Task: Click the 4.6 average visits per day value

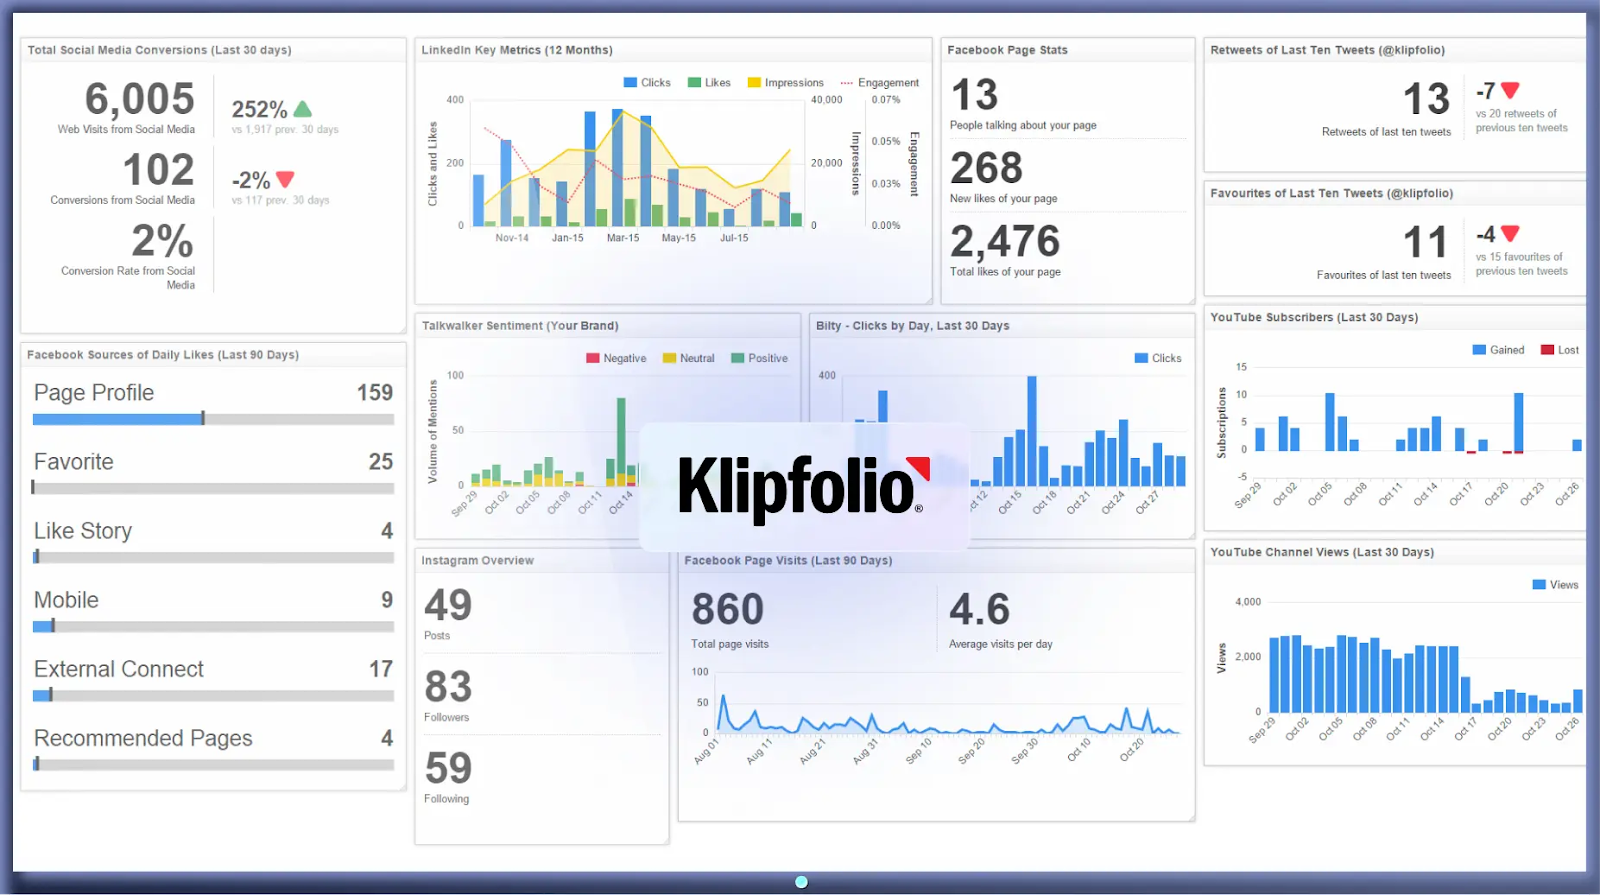Action: point(979,610)
